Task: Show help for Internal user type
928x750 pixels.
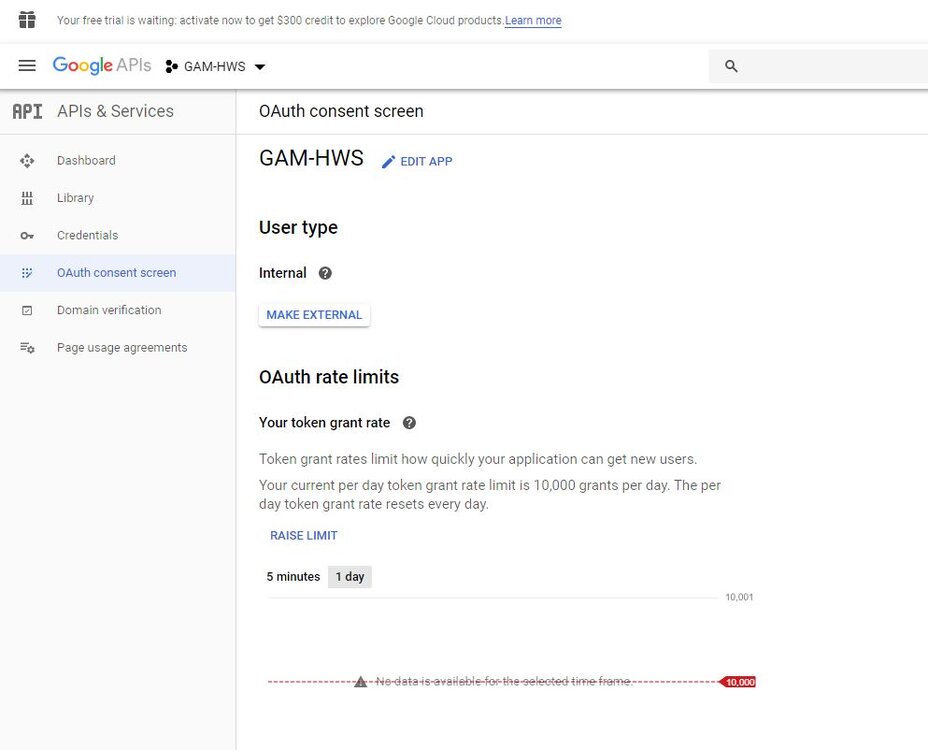Action: coord(325,273)
